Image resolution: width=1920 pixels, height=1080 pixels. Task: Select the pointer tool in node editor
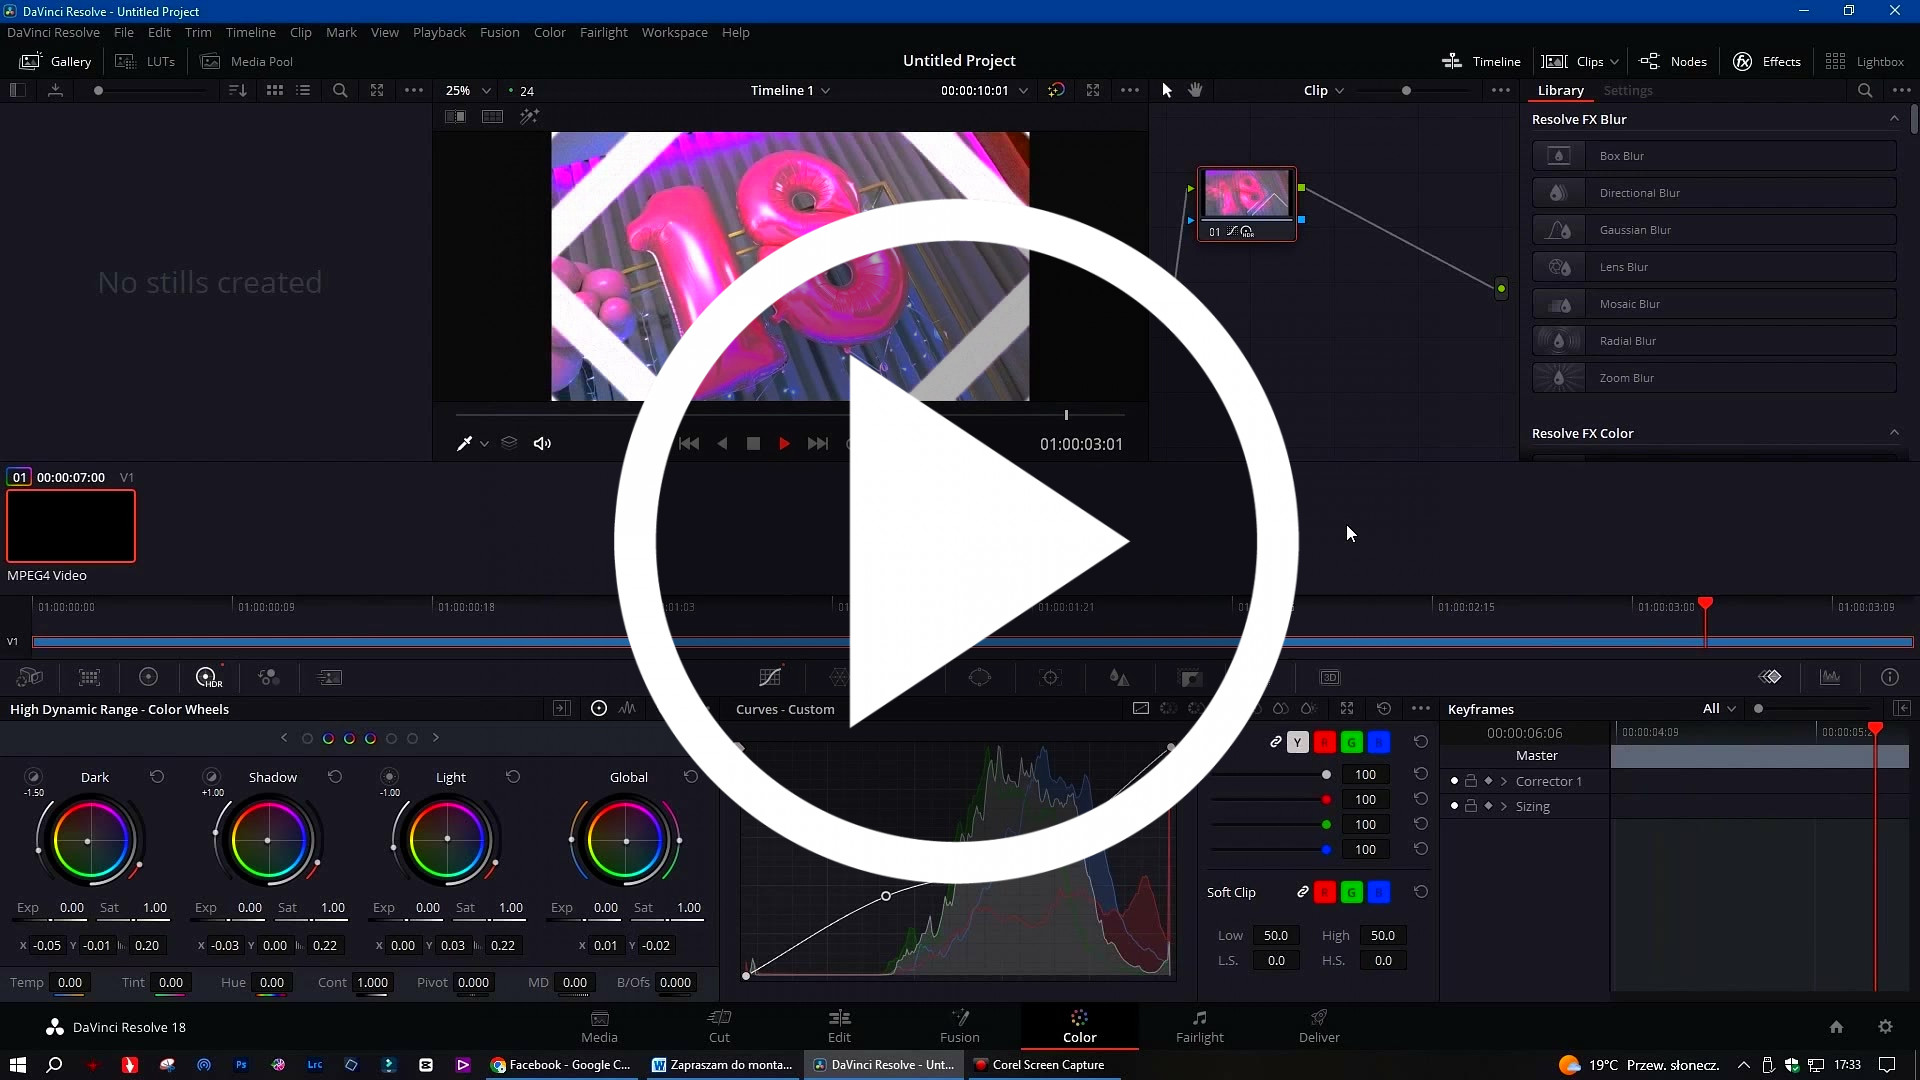1166,90
